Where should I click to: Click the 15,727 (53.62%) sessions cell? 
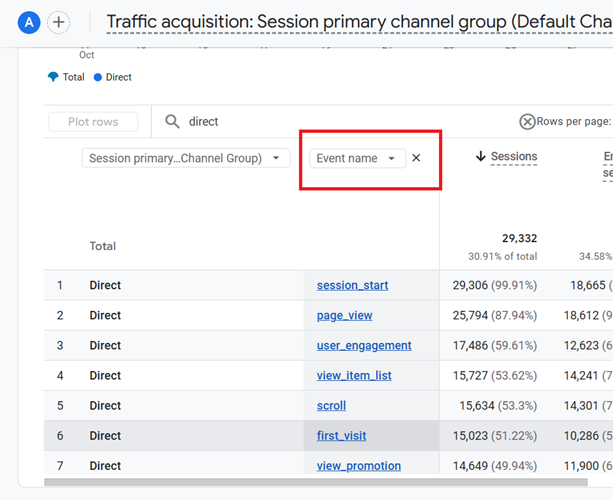click(495, 376)
